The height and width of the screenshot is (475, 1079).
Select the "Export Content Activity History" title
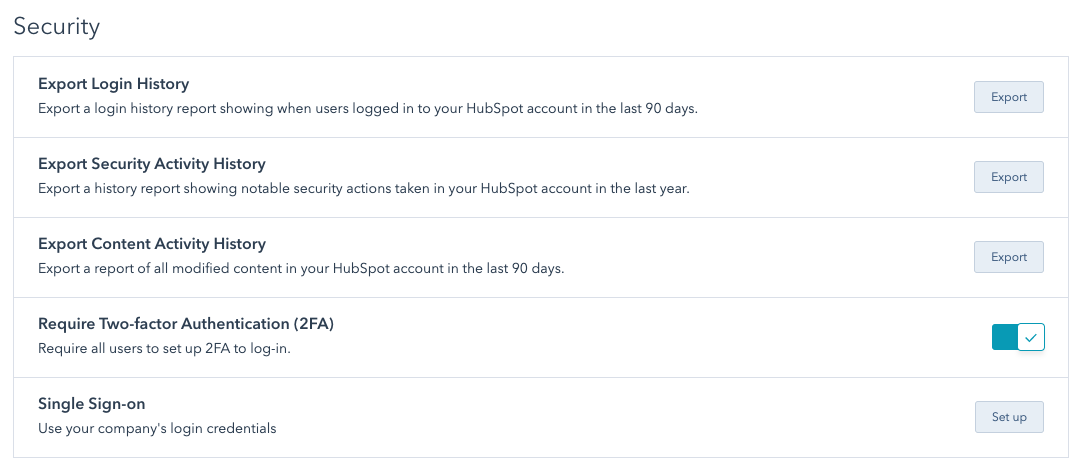click(151, 244)
